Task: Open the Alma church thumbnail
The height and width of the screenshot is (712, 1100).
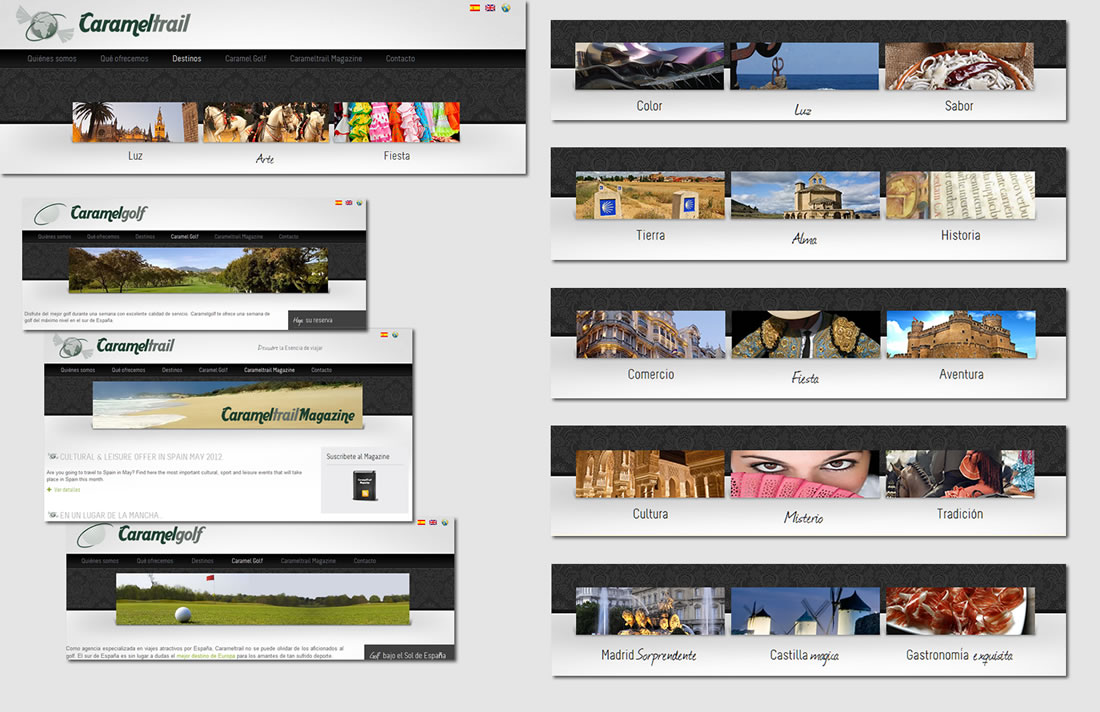Action: (x=805, y=195)
